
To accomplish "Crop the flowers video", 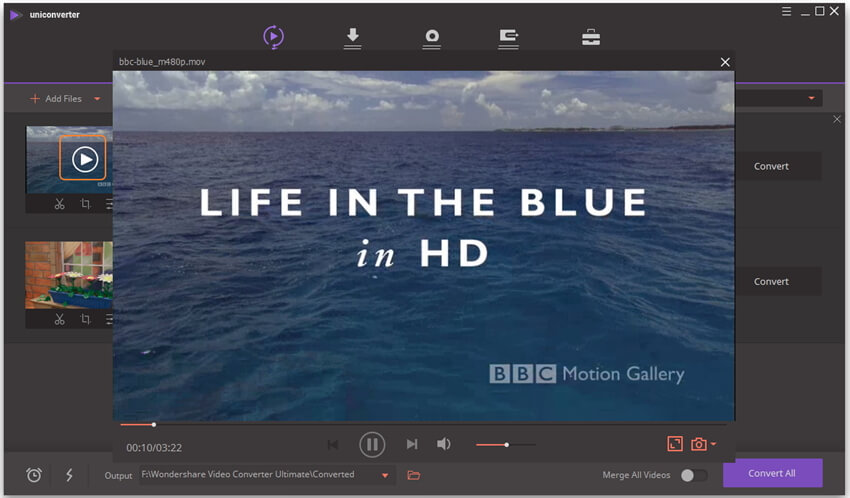I will pos(86,319).
